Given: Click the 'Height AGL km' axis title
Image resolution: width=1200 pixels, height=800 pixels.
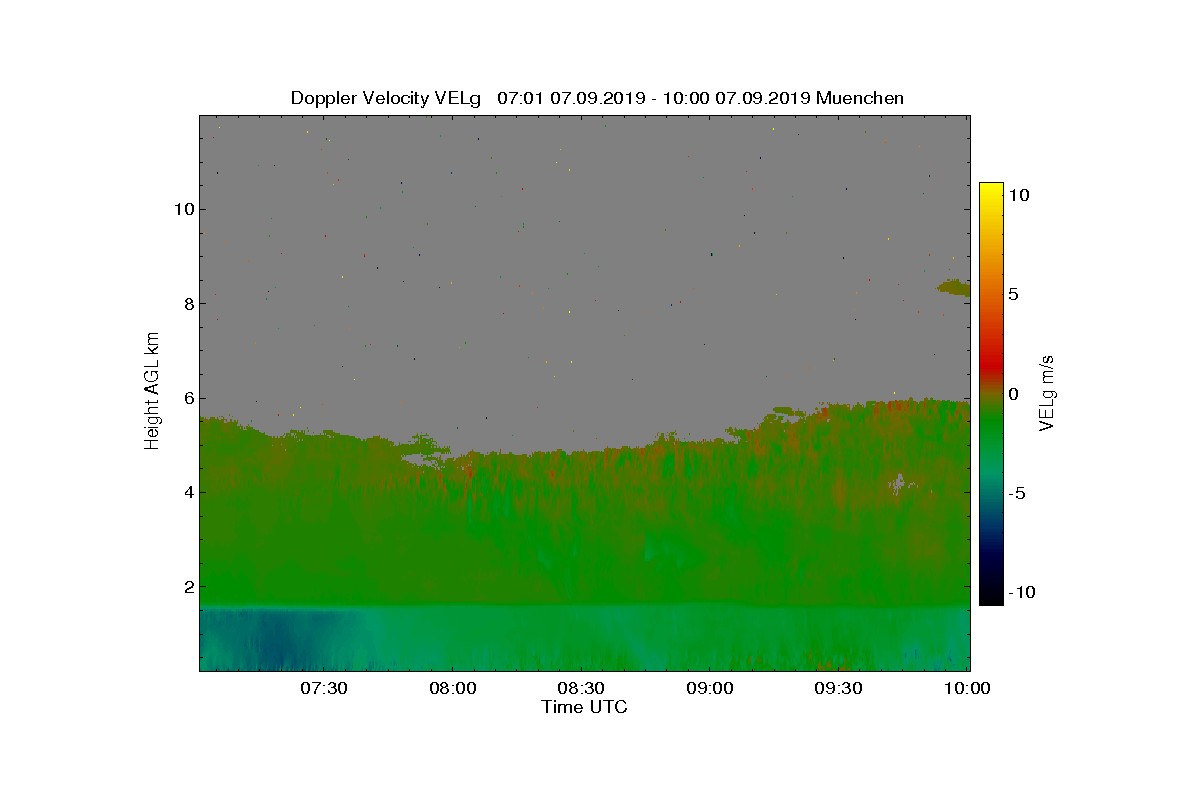Looking at the screenshot, I should tap(152, 391).
